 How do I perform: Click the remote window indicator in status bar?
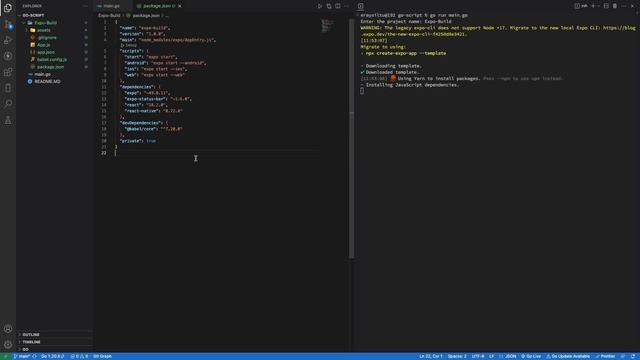(x=5, y=356)
